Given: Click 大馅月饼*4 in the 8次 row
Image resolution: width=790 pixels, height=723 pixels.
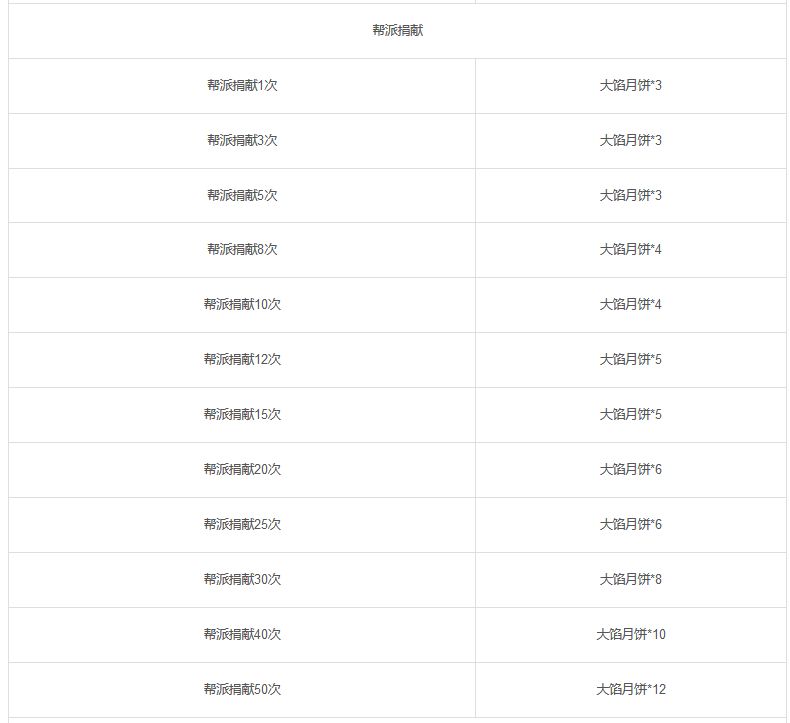Looking at the screenshot, I should coord(631,249).
